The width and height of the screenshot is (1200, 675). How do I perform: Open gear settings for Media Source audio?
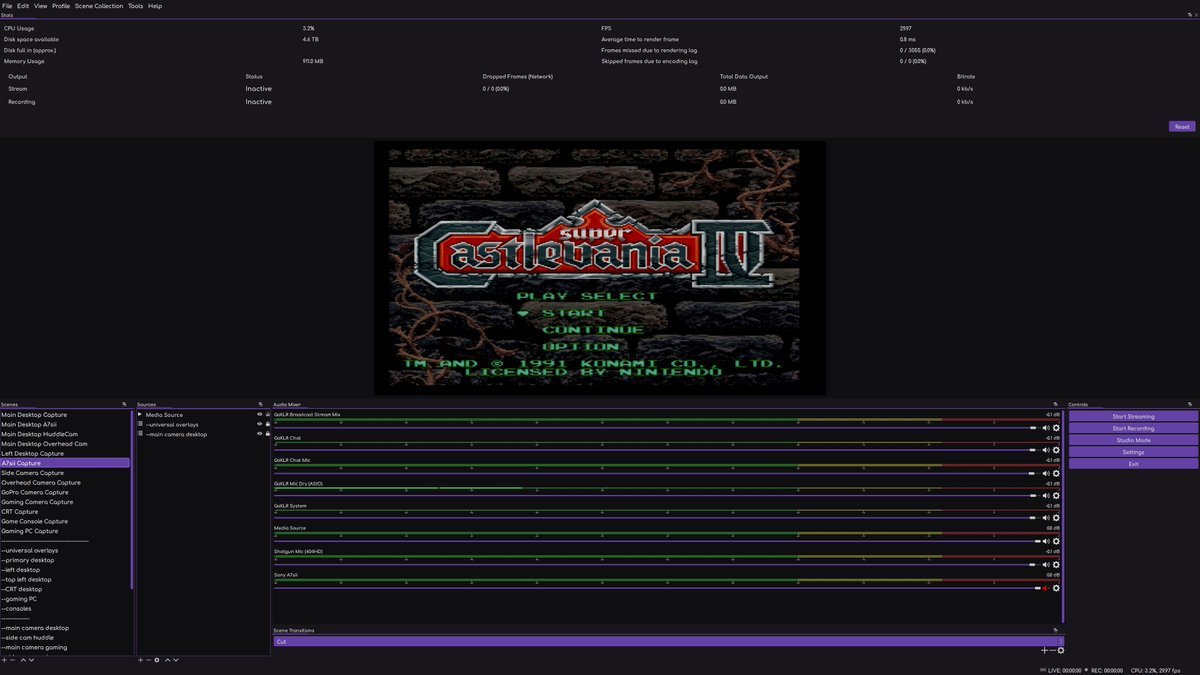[1056, 541]
